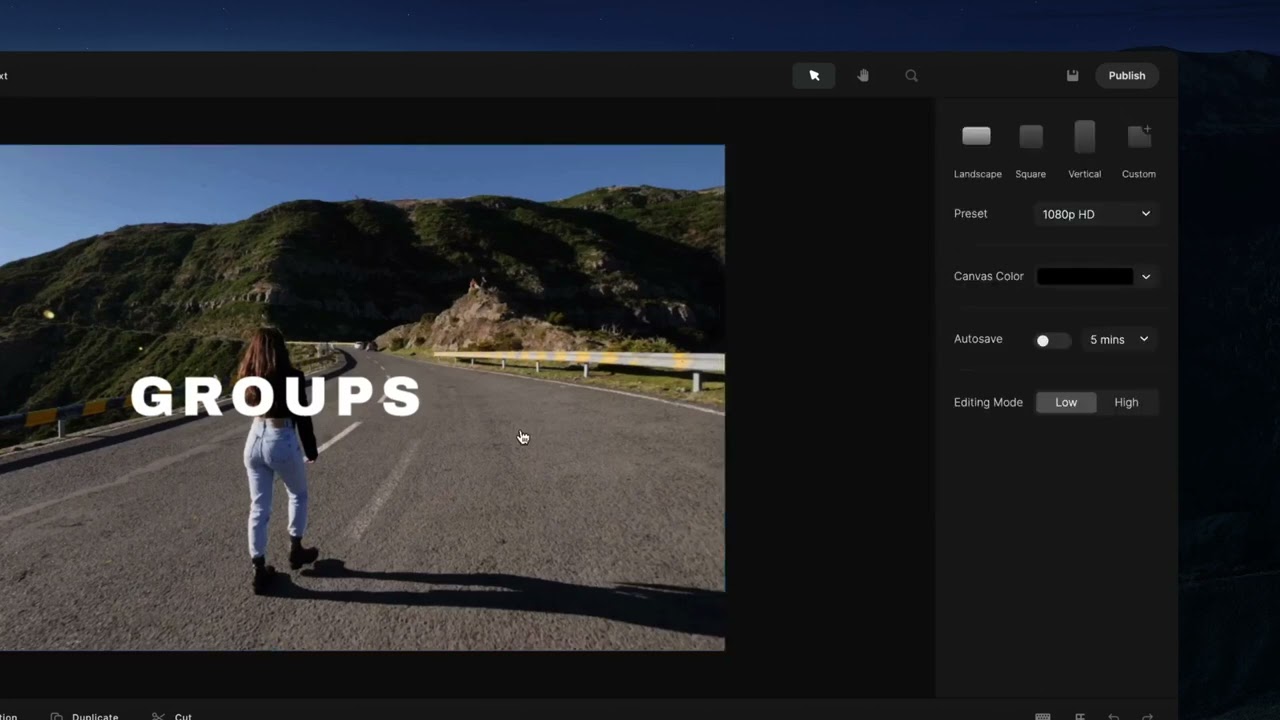The height and width of the screenshot is (720, 1280).
Task: Click the keyboard shortcuts icon
Action: (x=1043, y=716)
